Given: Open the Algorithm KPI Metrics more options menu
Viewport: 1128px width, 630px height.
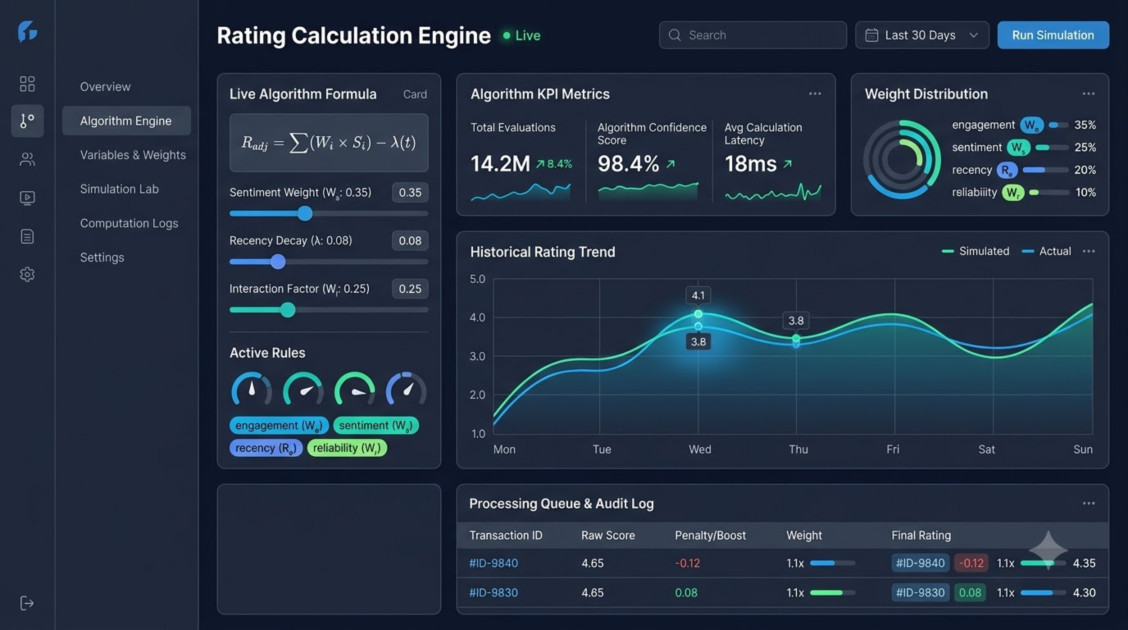Looking at the screenshot, I should 814,93.
